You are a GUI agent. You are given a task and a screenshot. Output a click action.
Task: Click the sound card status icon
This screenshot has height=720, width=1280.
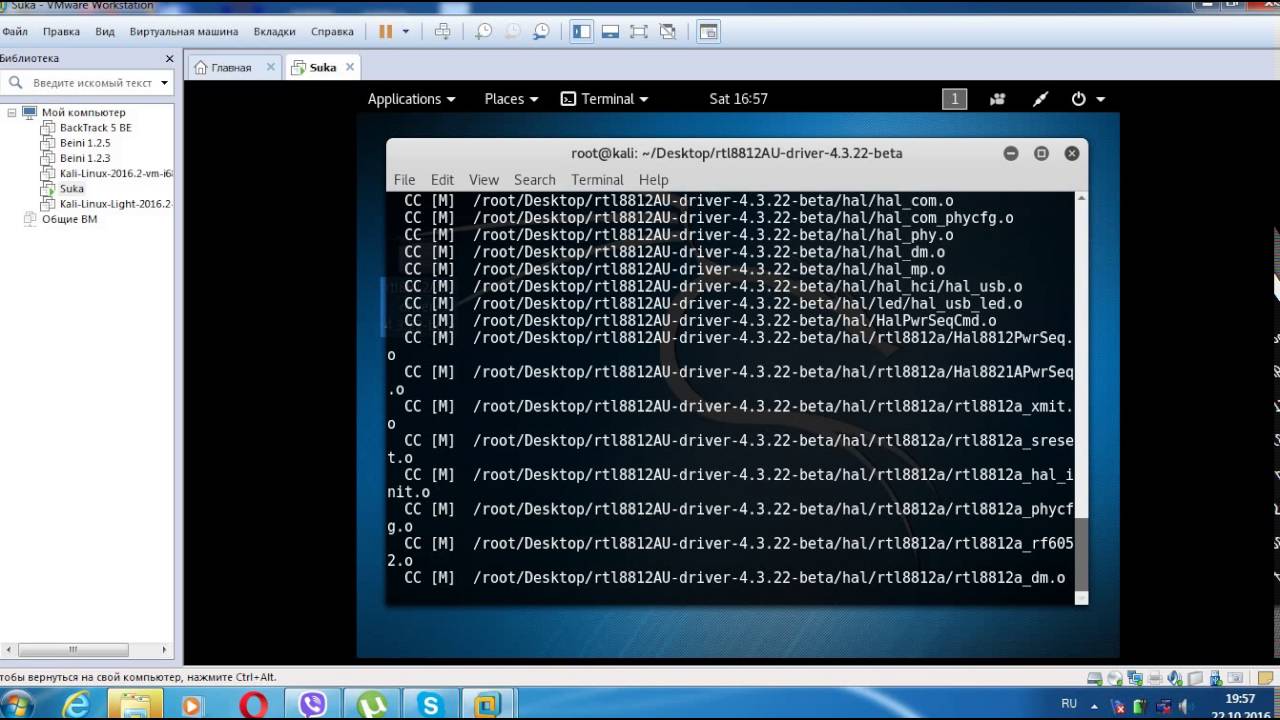[1176, 678]
